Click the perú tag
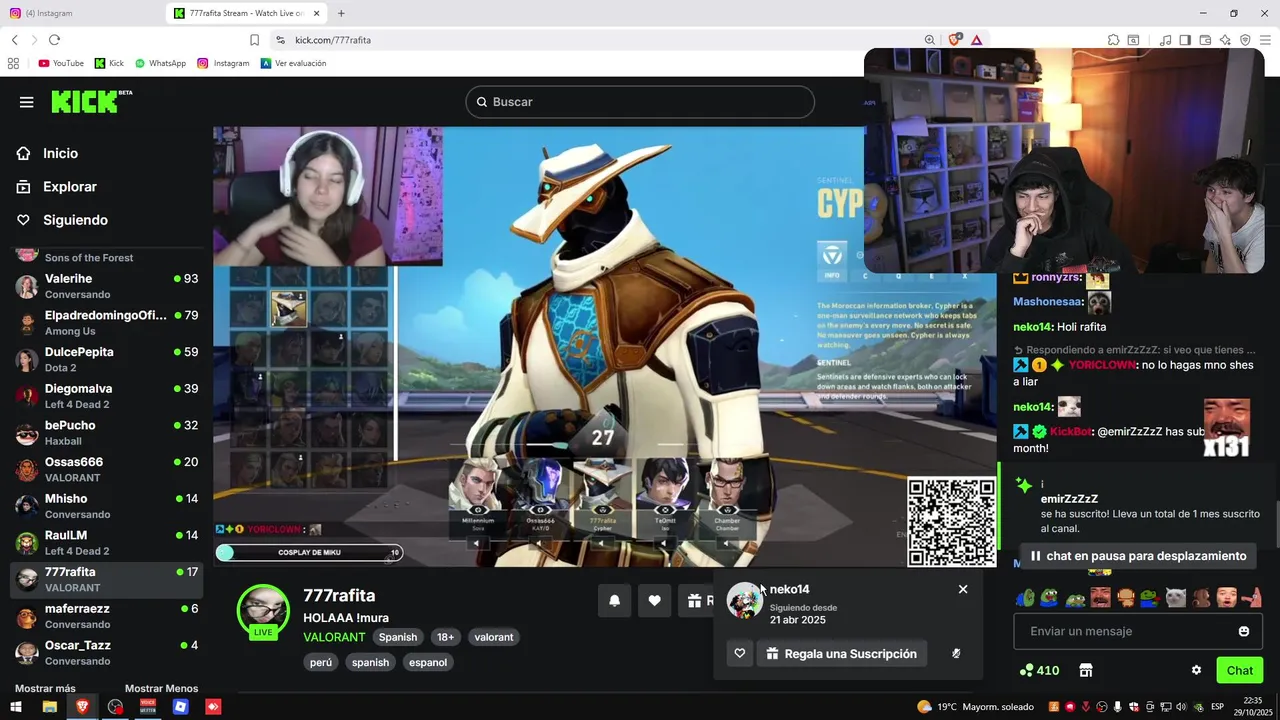The width and height of the screenshot is (1280, 720). point(321,662)
